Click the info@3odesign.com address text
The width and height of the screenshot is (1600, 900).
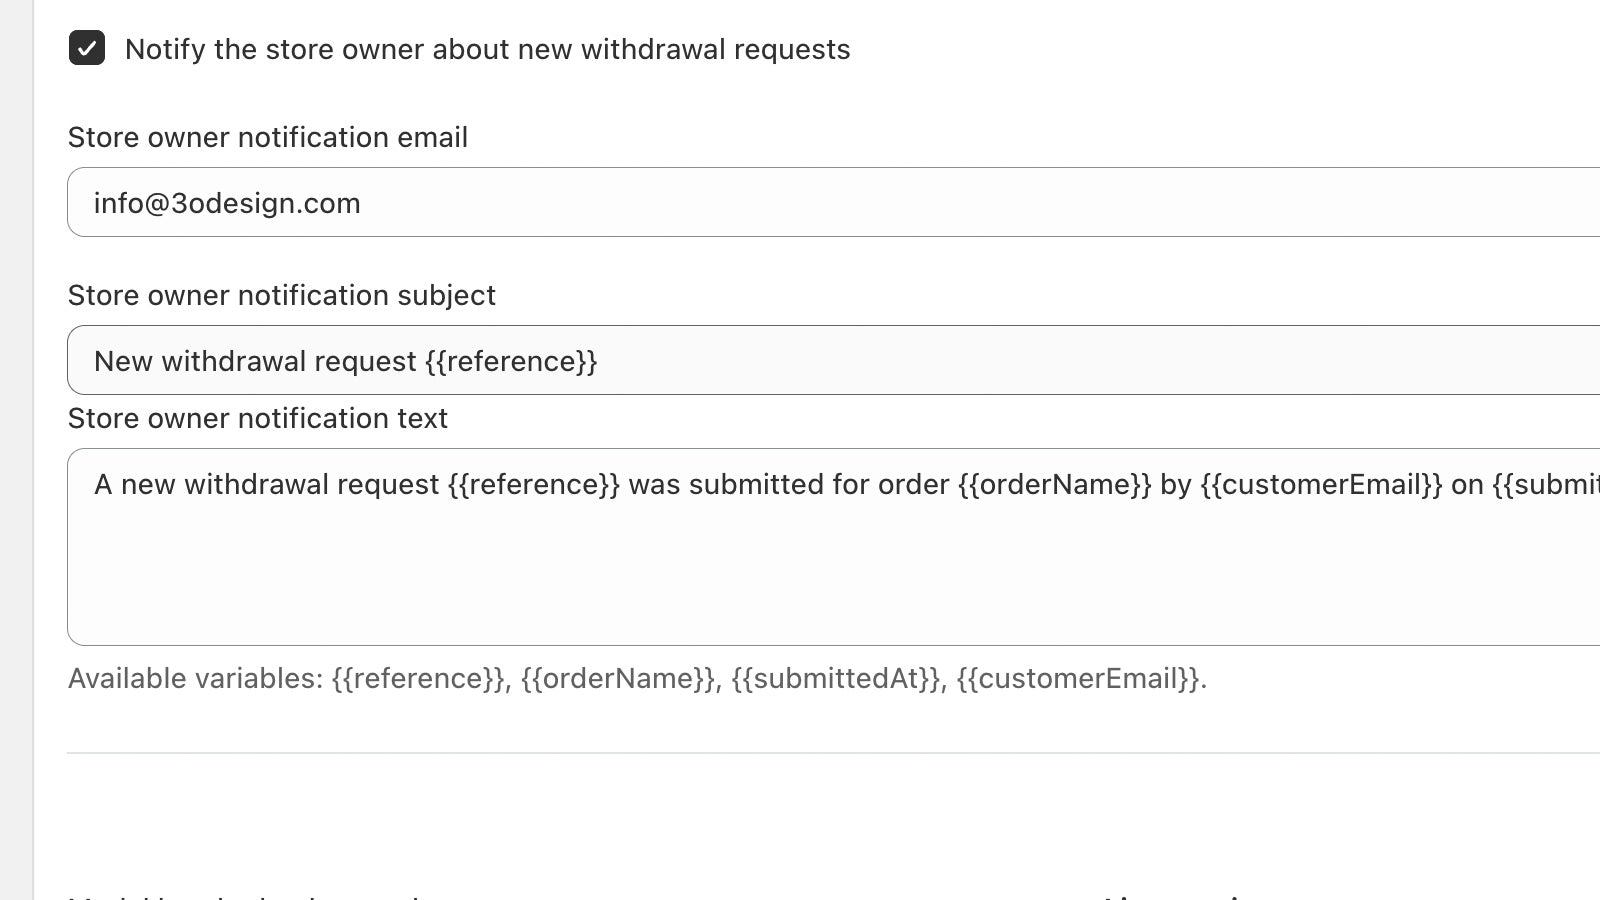coord(227,203)
